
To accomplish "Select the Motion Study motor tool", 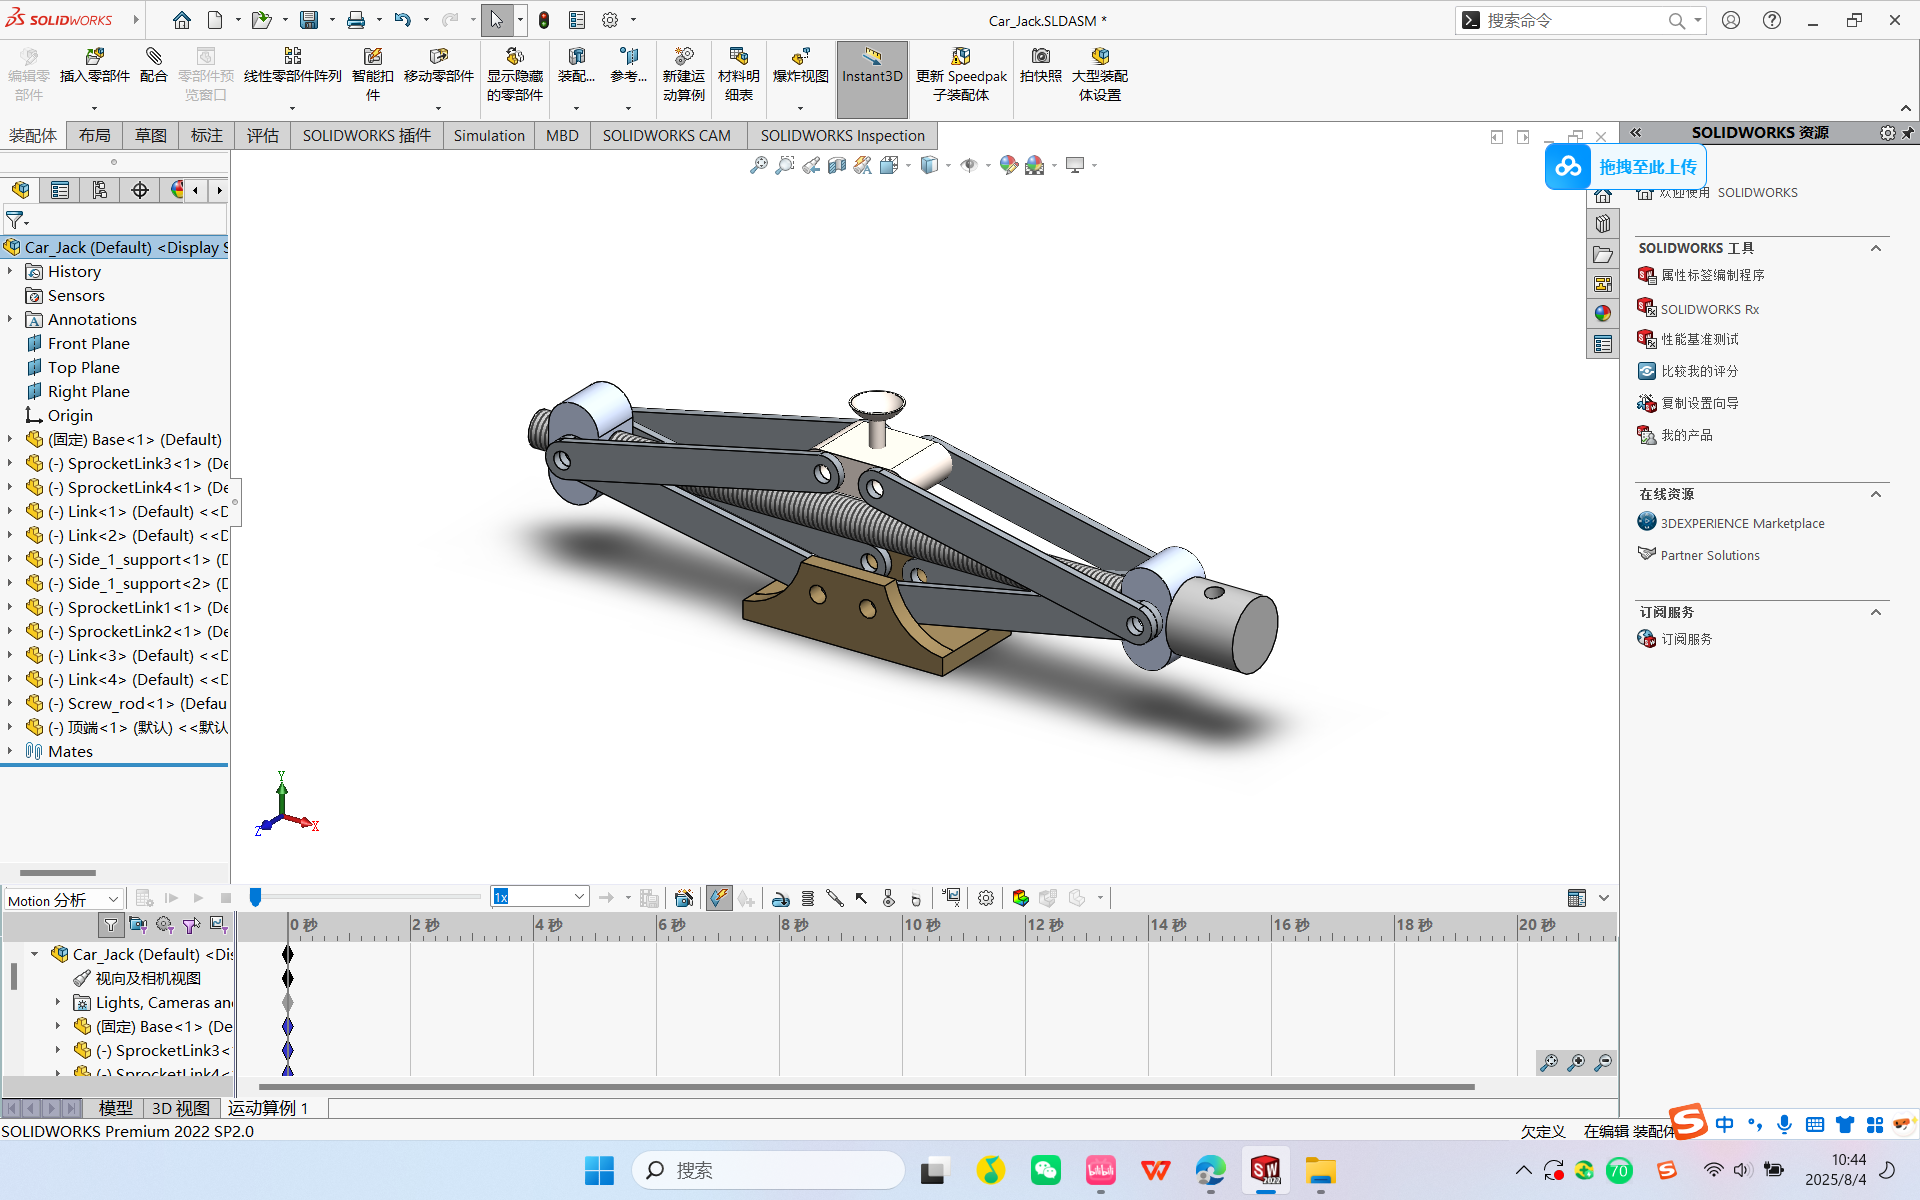I will tap(781, 897).
